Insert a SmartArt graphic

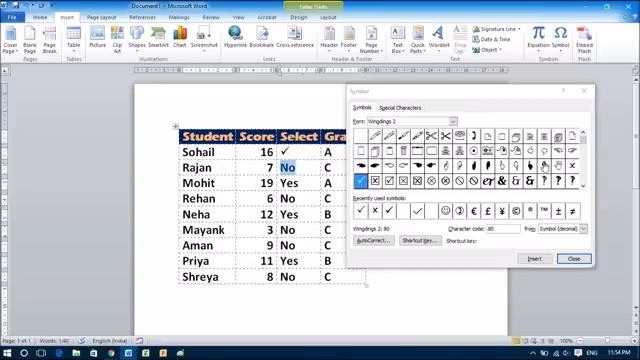pos(158,38)
